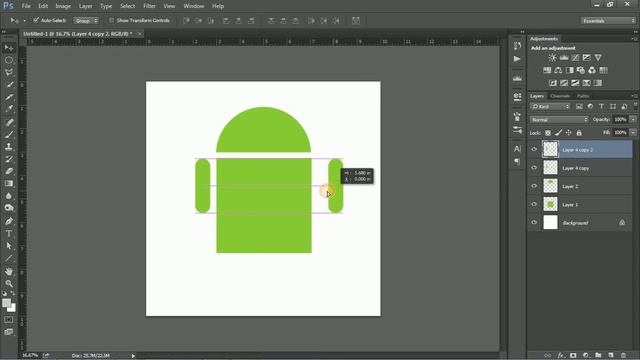Open the Image menu
This screenshot has width=640, height=360.
point(63,6)
